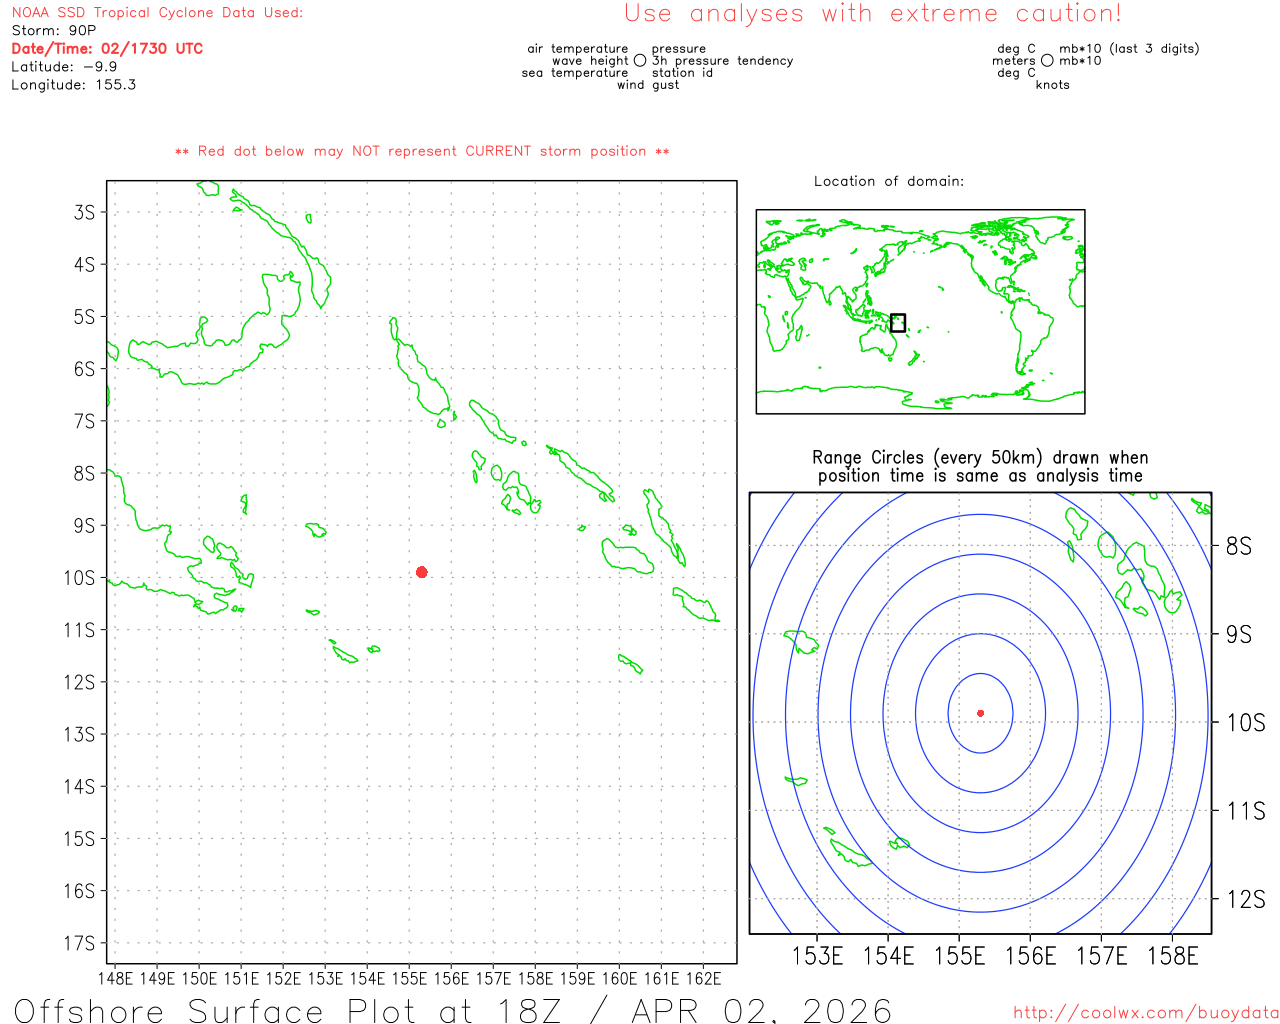
Task: Click the small red dot inside range circles
Action: pos(980,713)
